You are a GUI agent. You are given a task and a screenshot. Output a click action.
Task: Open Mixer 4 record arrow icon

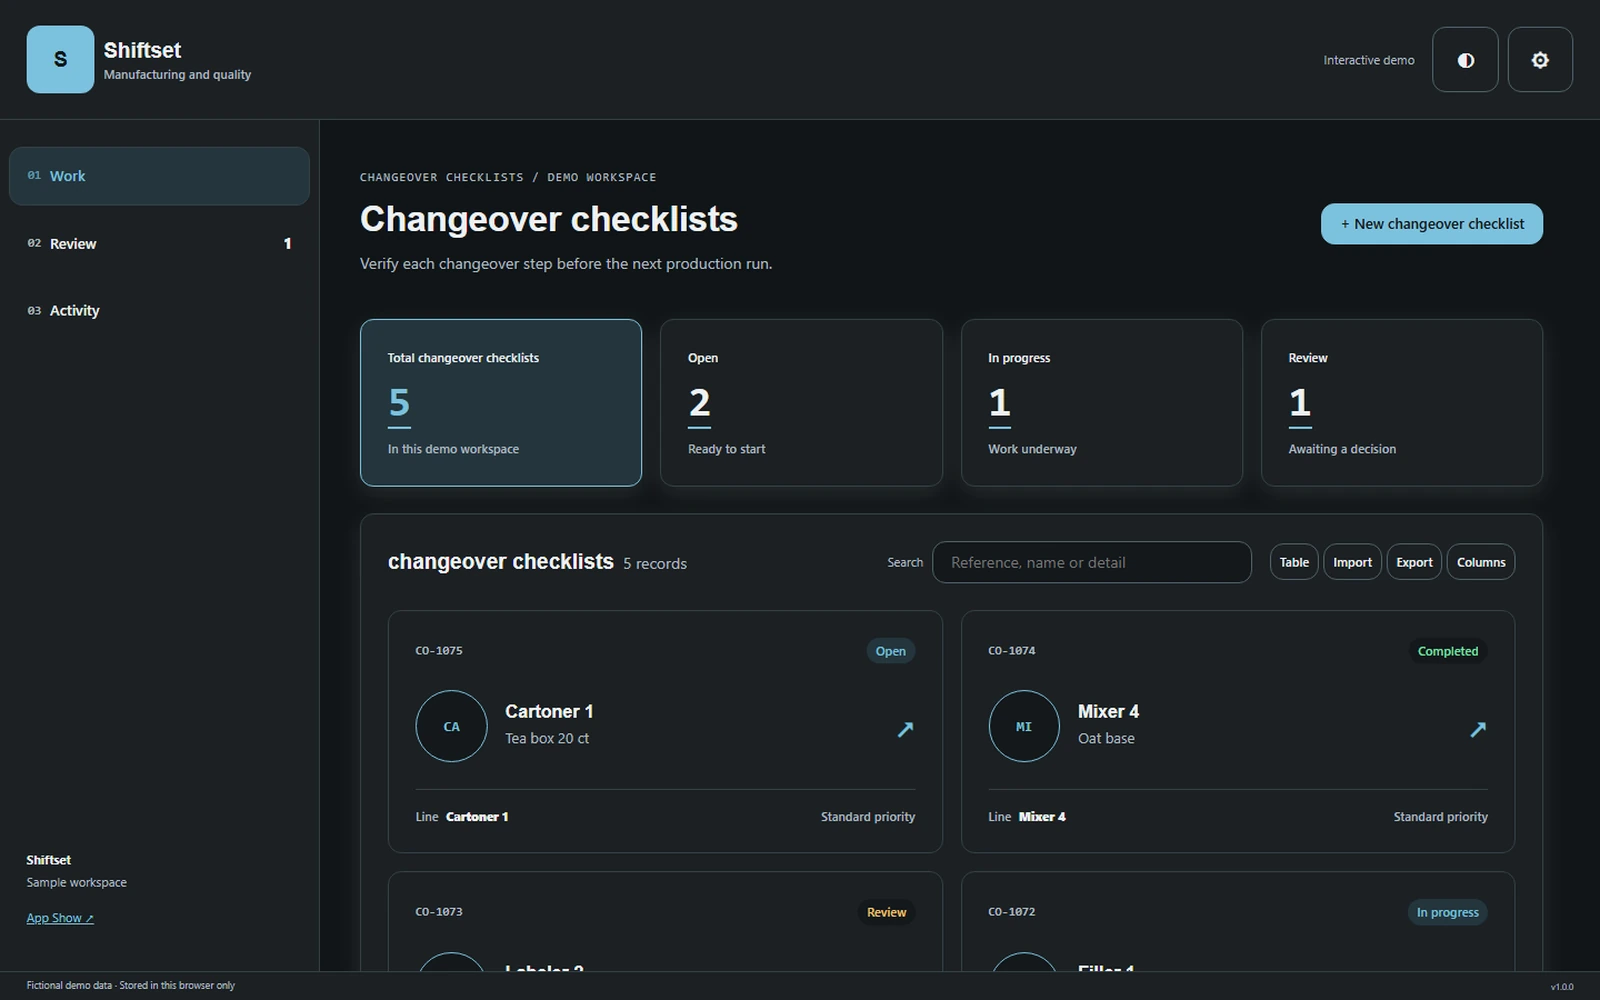click(1478, 729)
